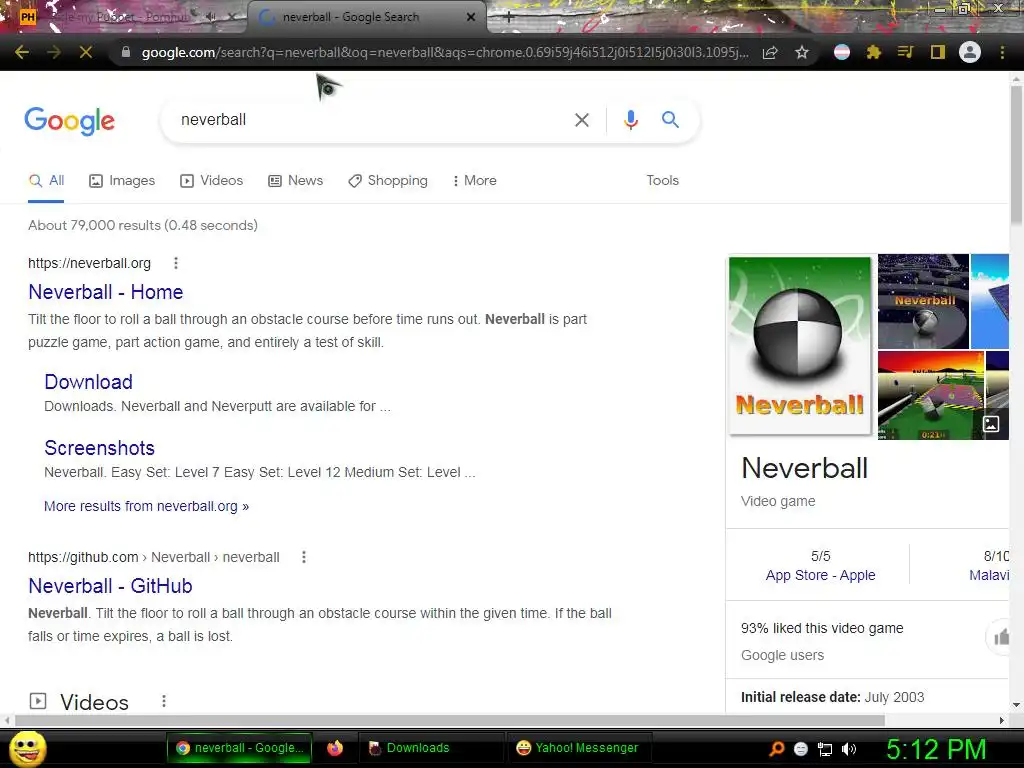The height and width of the screenshot is (768, 1024).
Task: Click the white round face tray icon
Action: coord(801,749)
